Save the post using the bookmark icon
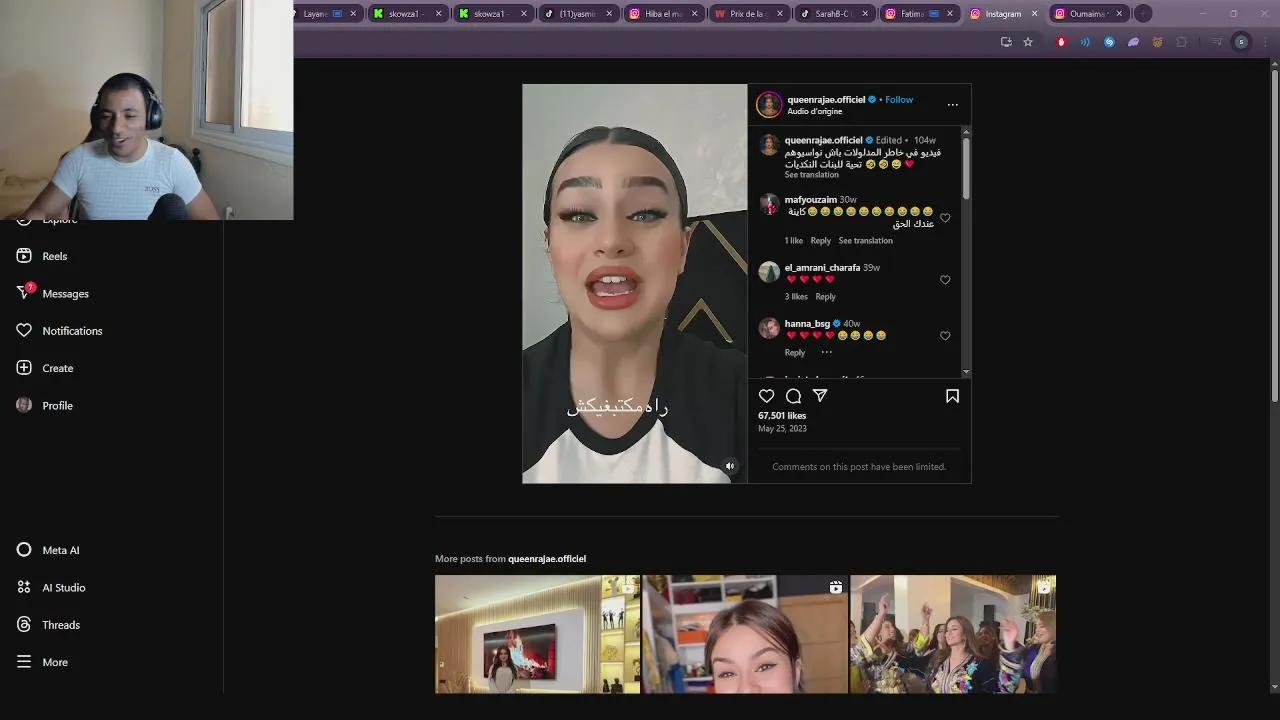Viewport: 1280px width, 720px height. (952, 396)
